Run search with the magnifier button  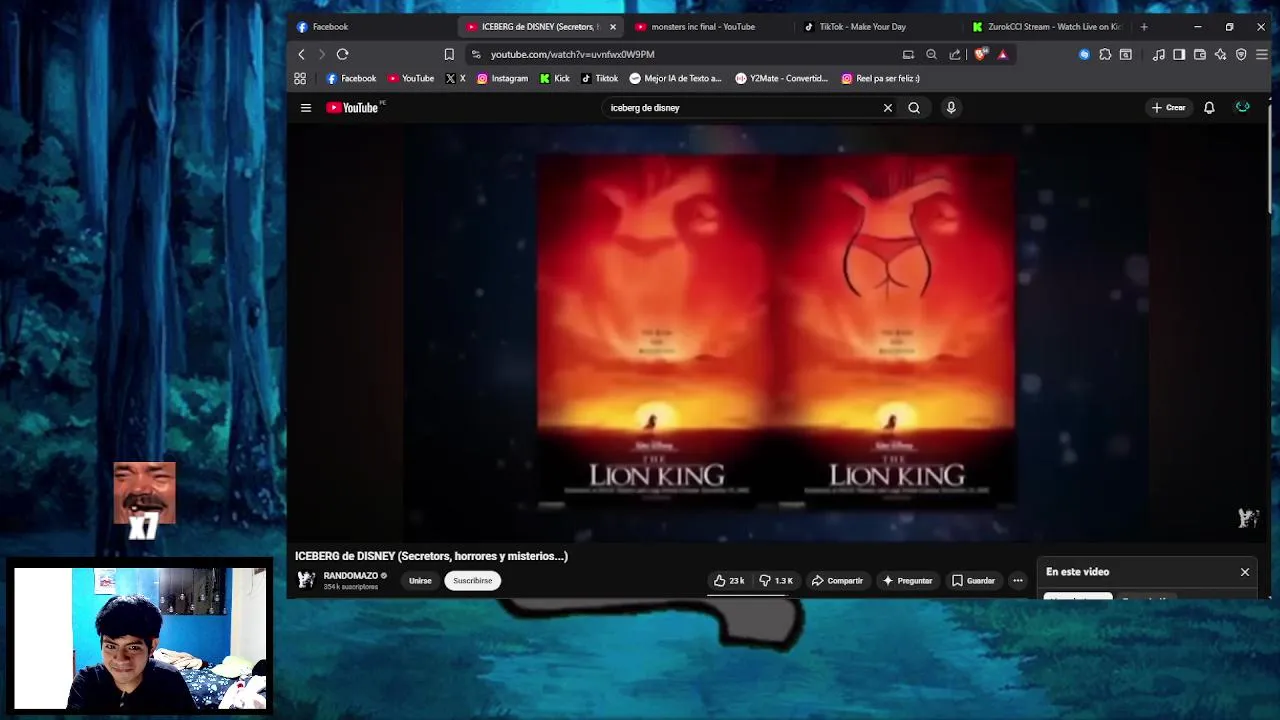[914, 108]
